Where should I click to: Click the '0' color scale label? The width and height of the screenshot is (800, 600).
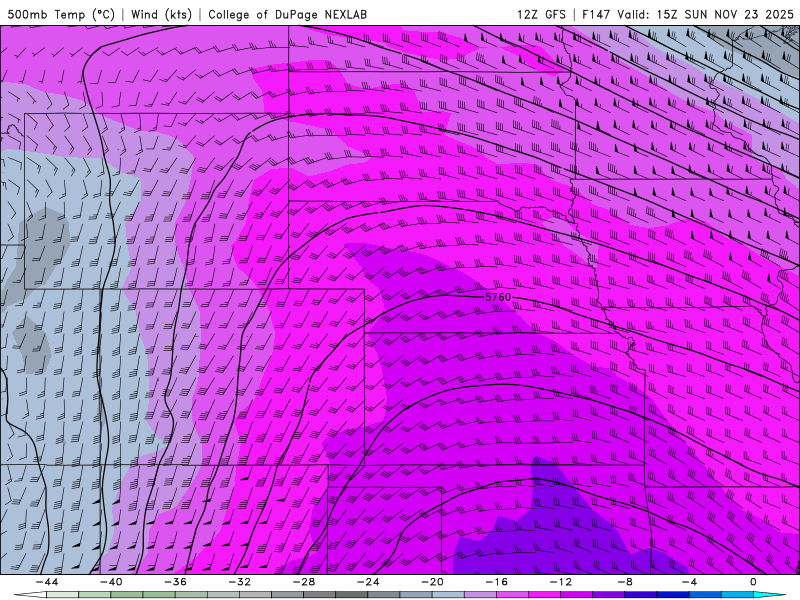(754, 582)
